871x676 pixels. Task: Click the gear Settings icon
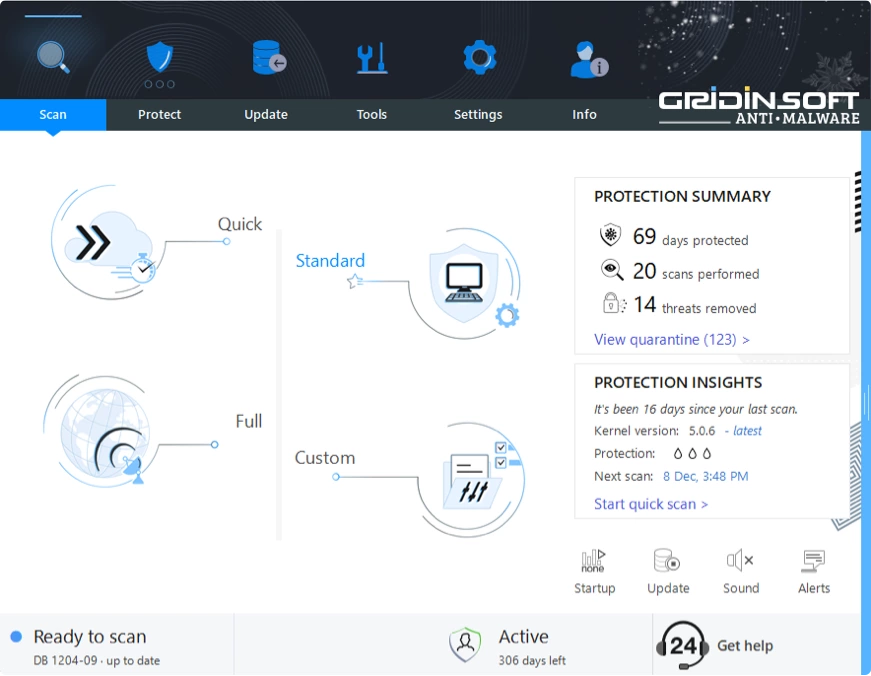point(479,57)
